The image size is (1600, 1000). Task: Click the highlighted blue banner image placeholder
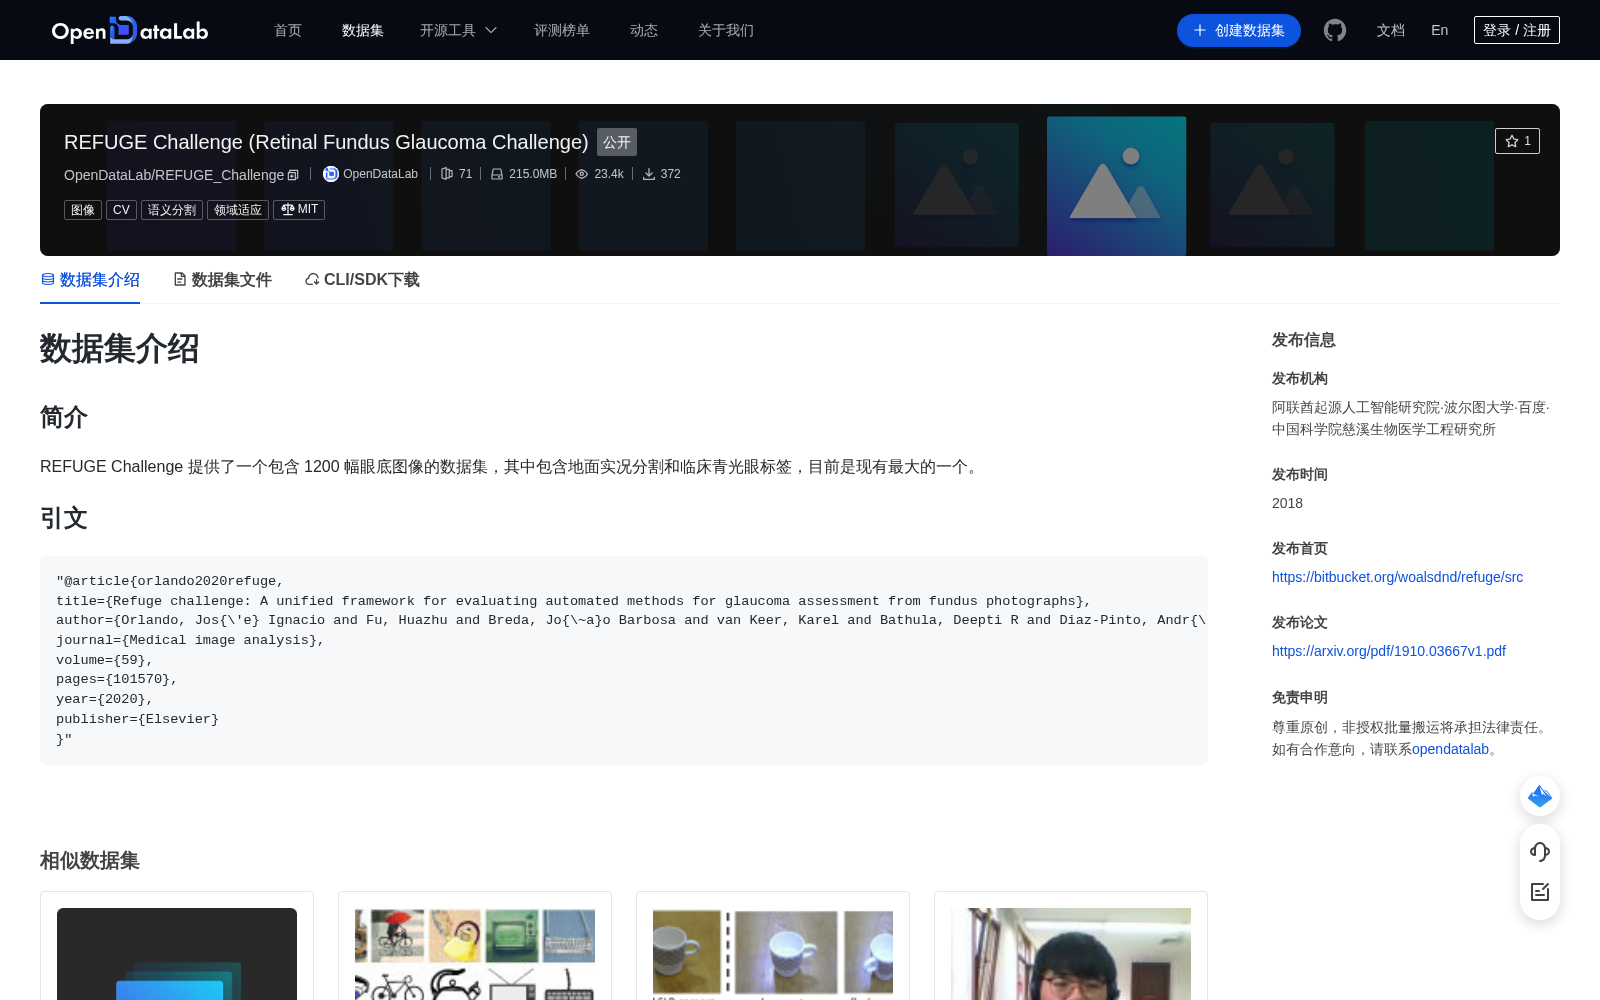click(x=1116, y=186)
